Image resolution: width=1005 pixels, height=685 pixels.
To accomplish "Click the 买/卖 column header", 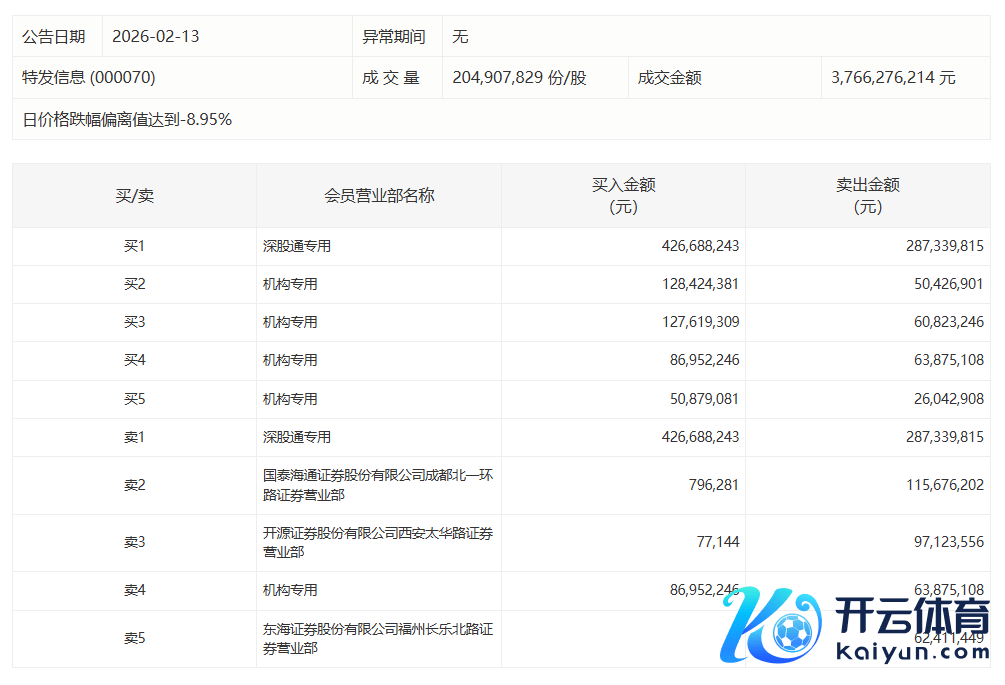I will [134, 196].
